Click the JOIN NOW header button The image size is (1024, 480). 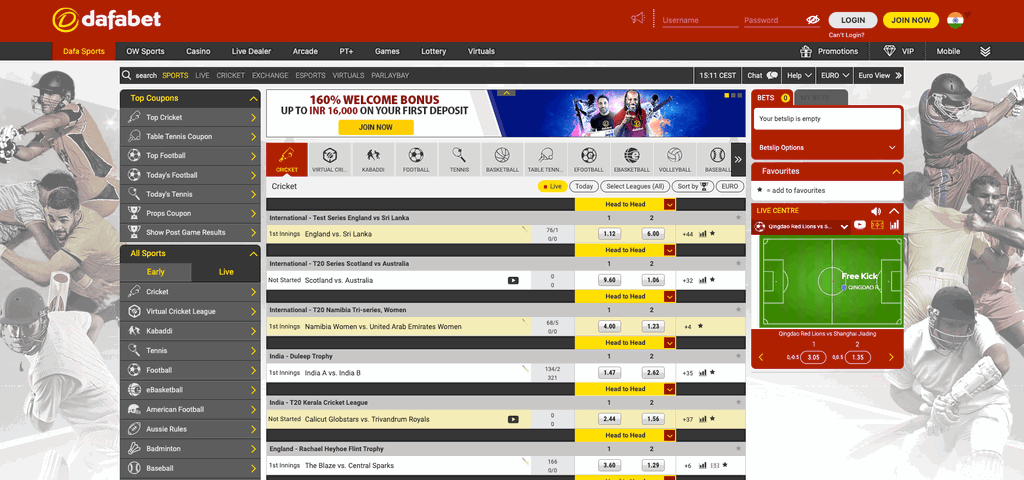click(911, 20)
